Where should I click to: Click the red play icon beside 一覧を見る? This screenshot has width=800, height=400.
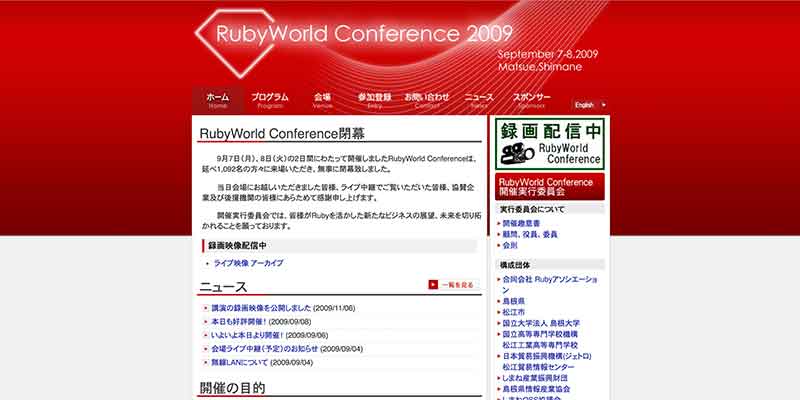point(433,285)
